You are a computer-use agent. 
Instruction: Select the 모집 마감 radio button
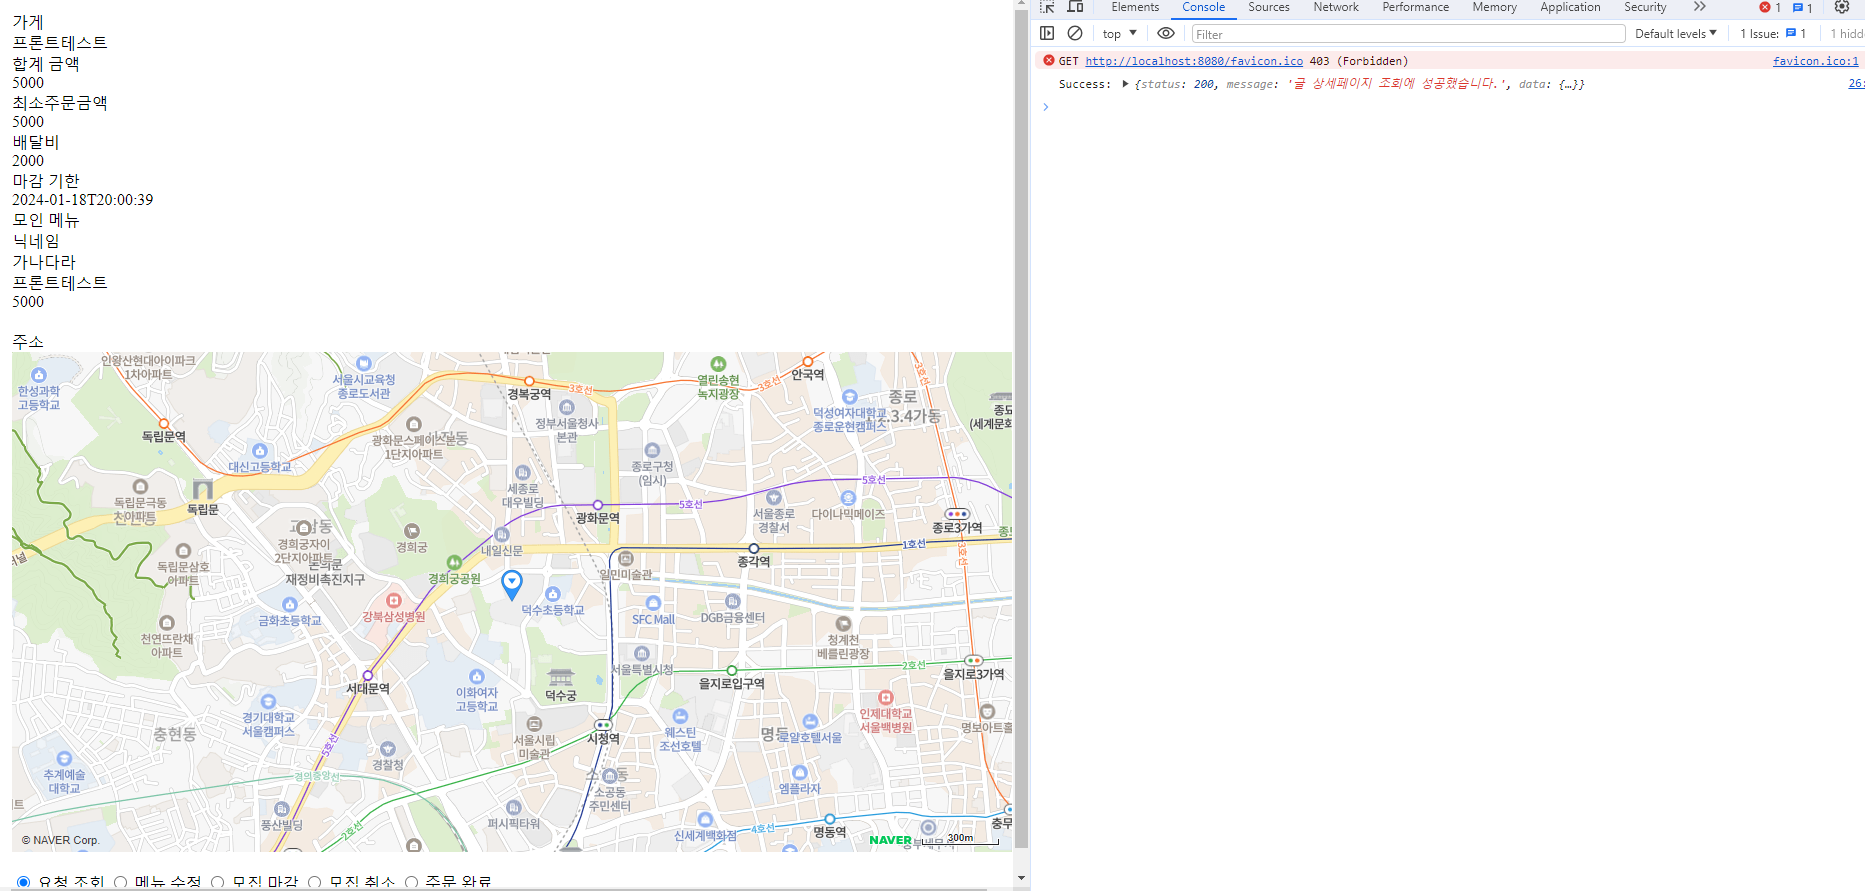[217, 882]
